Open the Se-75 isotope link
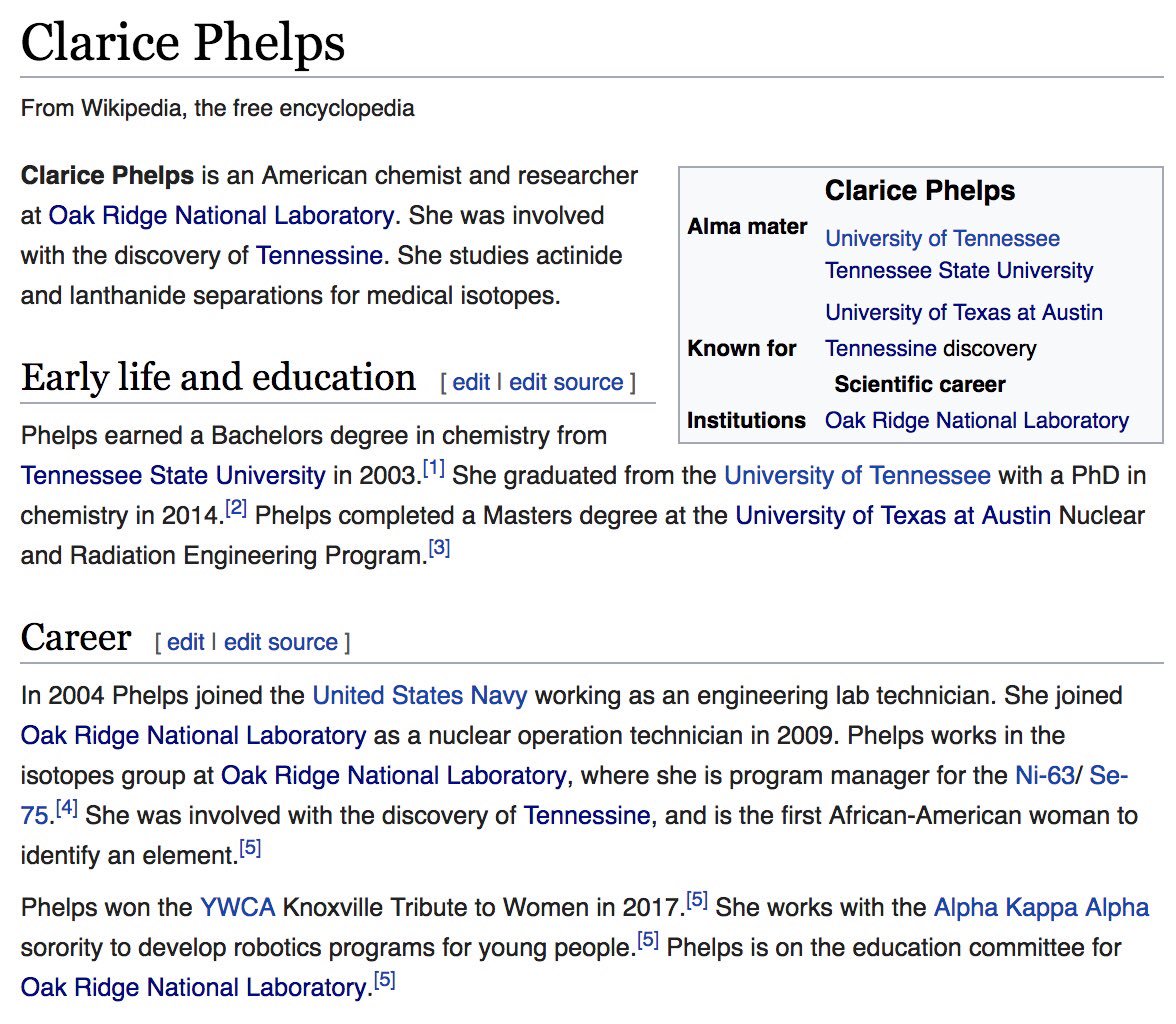 pyautogui.click(x=1108, y=775)
